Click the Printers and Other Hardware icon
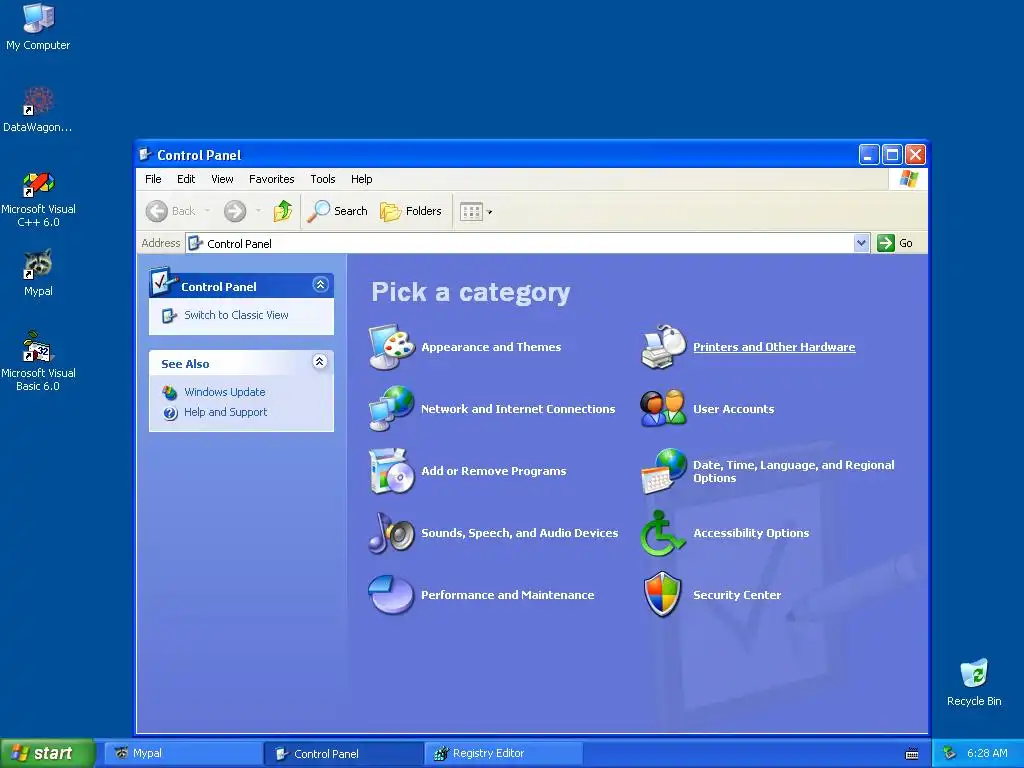The width and height of the screenshot is (1024, 768). [x=663, y=347]
